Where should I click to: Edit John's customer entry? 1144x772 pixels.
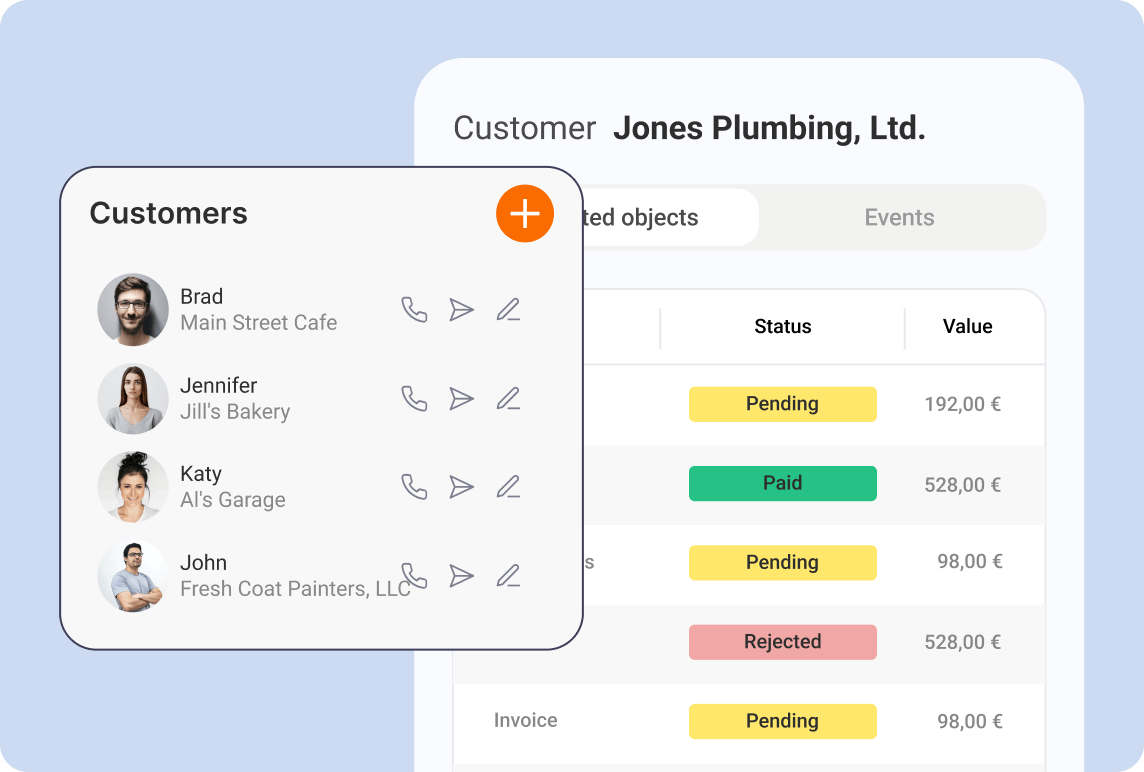coord(509,576)
